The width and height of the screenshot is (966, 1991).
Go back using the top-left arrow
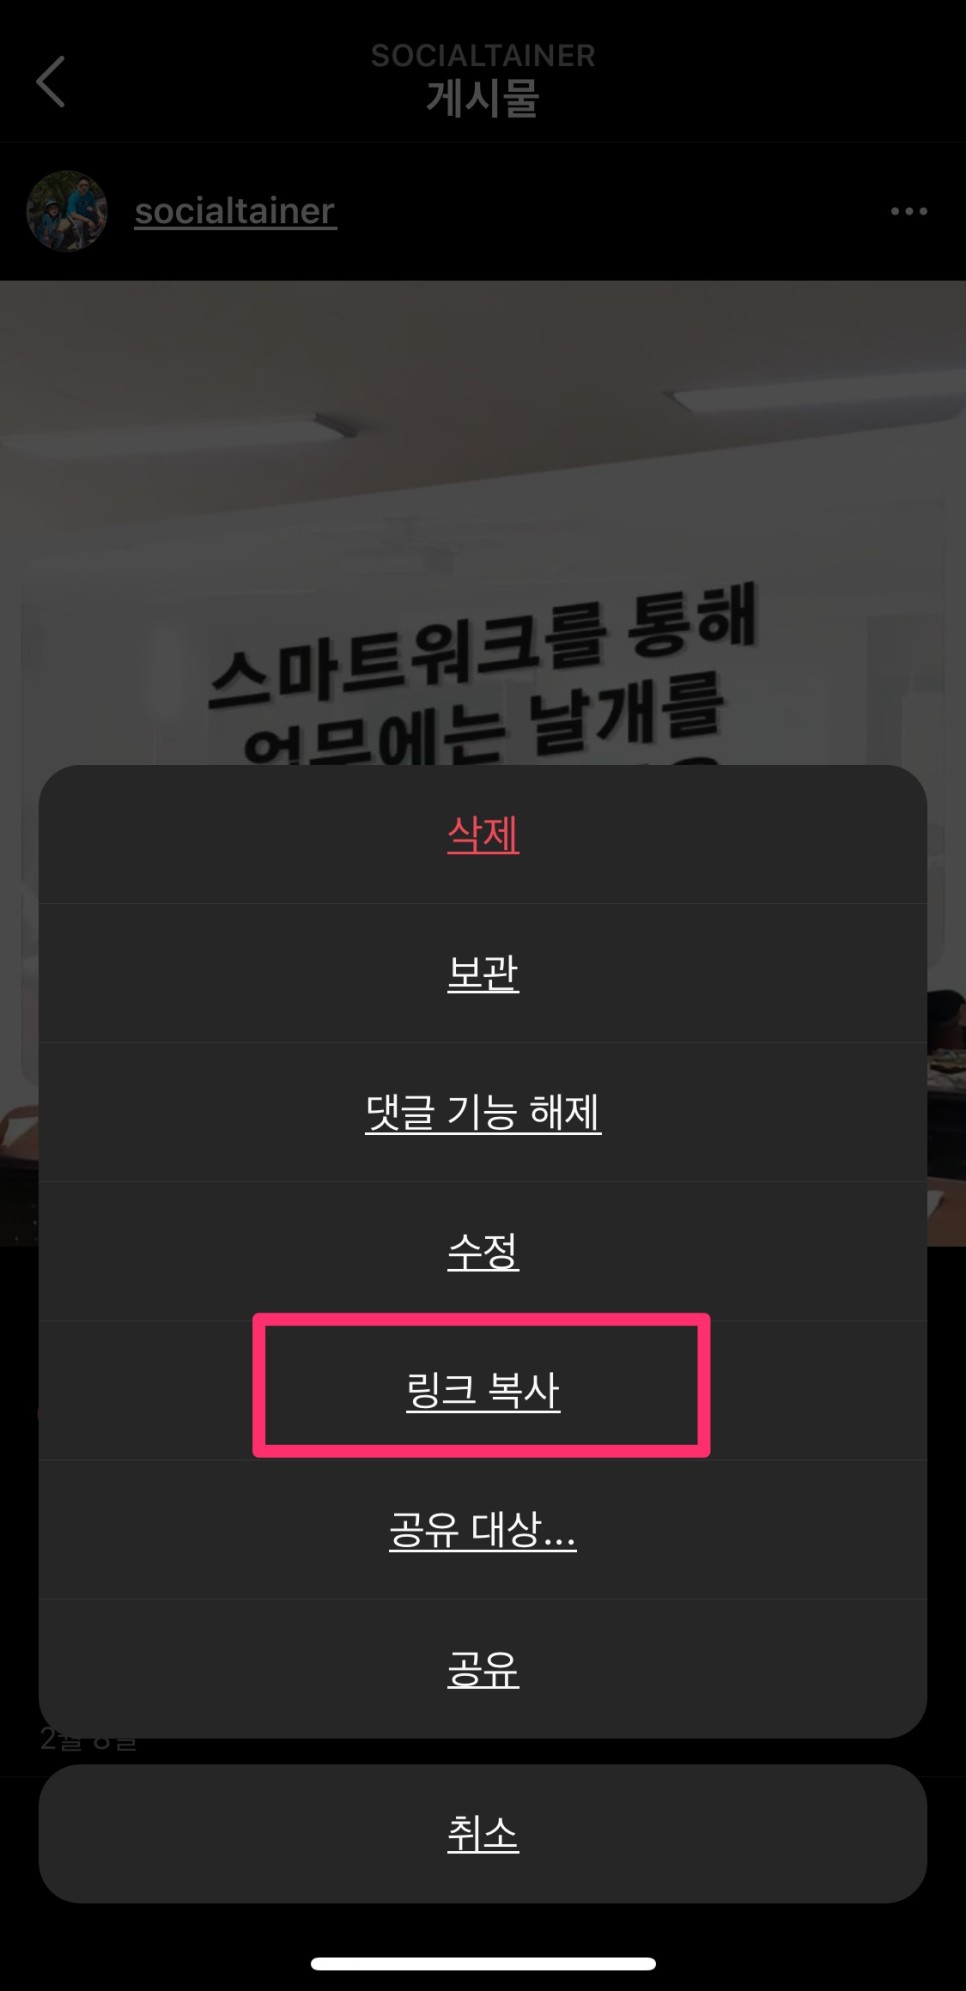click(x=51, y=81)
